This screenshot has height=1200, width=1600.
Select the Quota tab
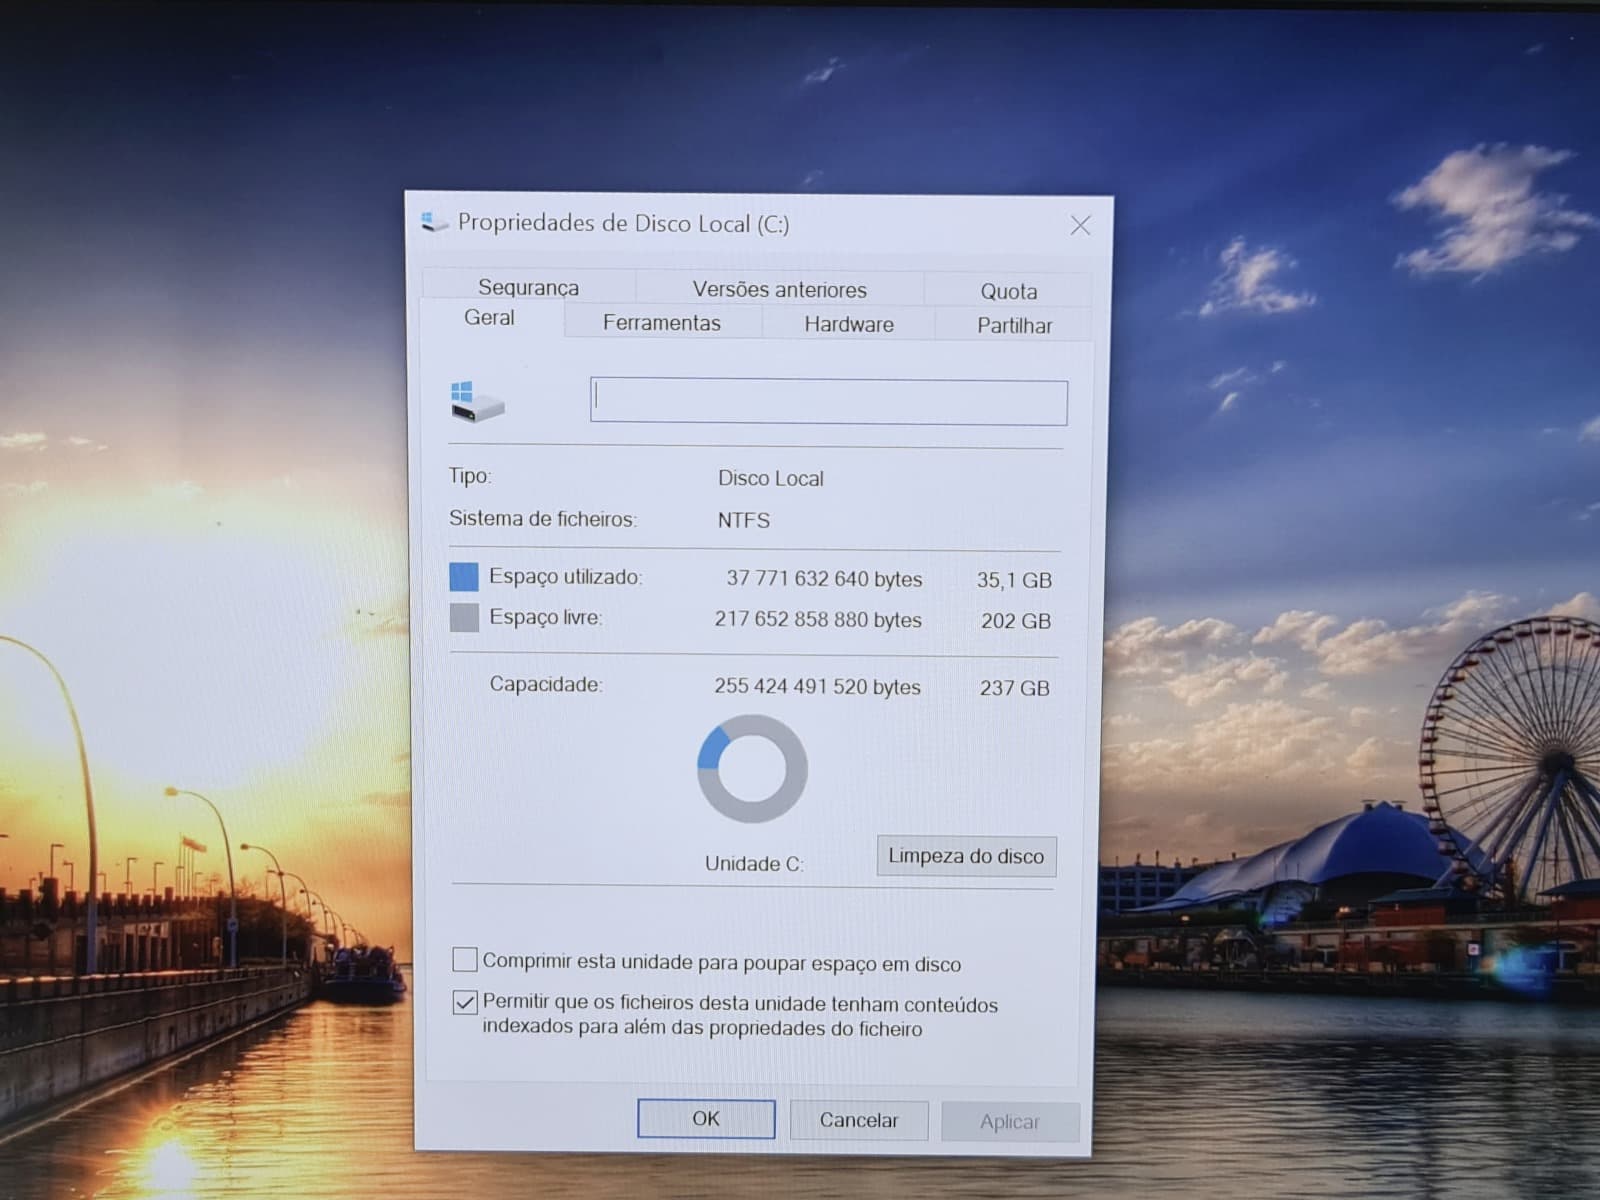pyautogui.click(x=1008, y=291)
